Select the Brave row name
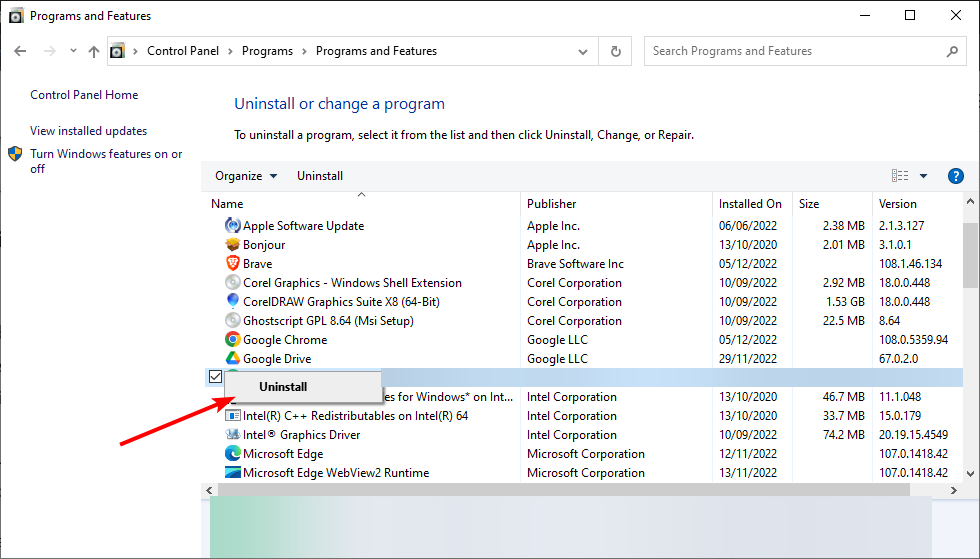980x559 pixels. (x=258, y=263)
